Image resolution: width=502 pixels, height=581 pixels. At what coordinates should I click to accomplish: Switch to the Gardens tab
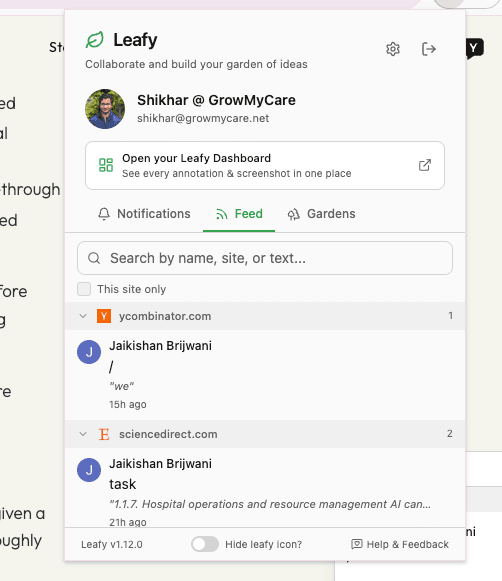coord(321,214)
